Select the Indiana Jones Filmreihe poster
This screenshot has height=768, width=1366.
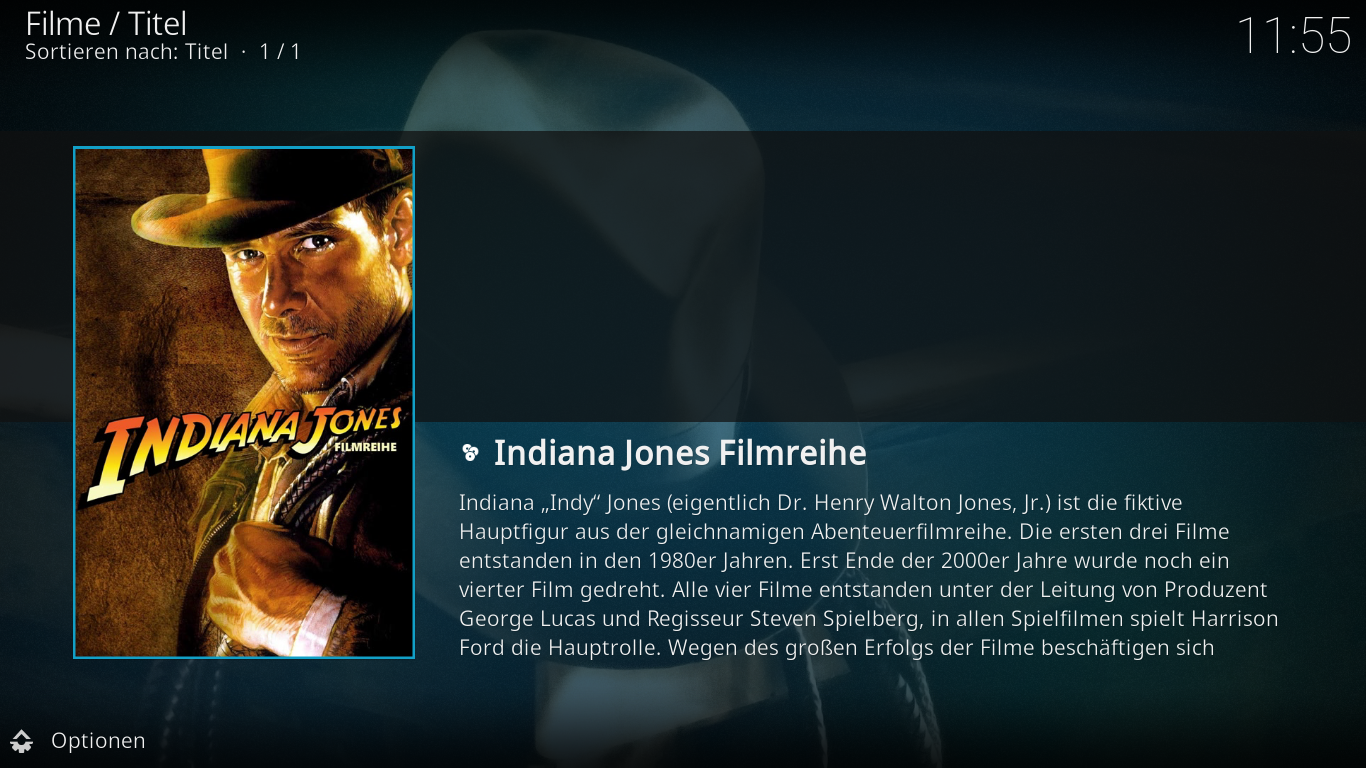click(x=244, y=402)
